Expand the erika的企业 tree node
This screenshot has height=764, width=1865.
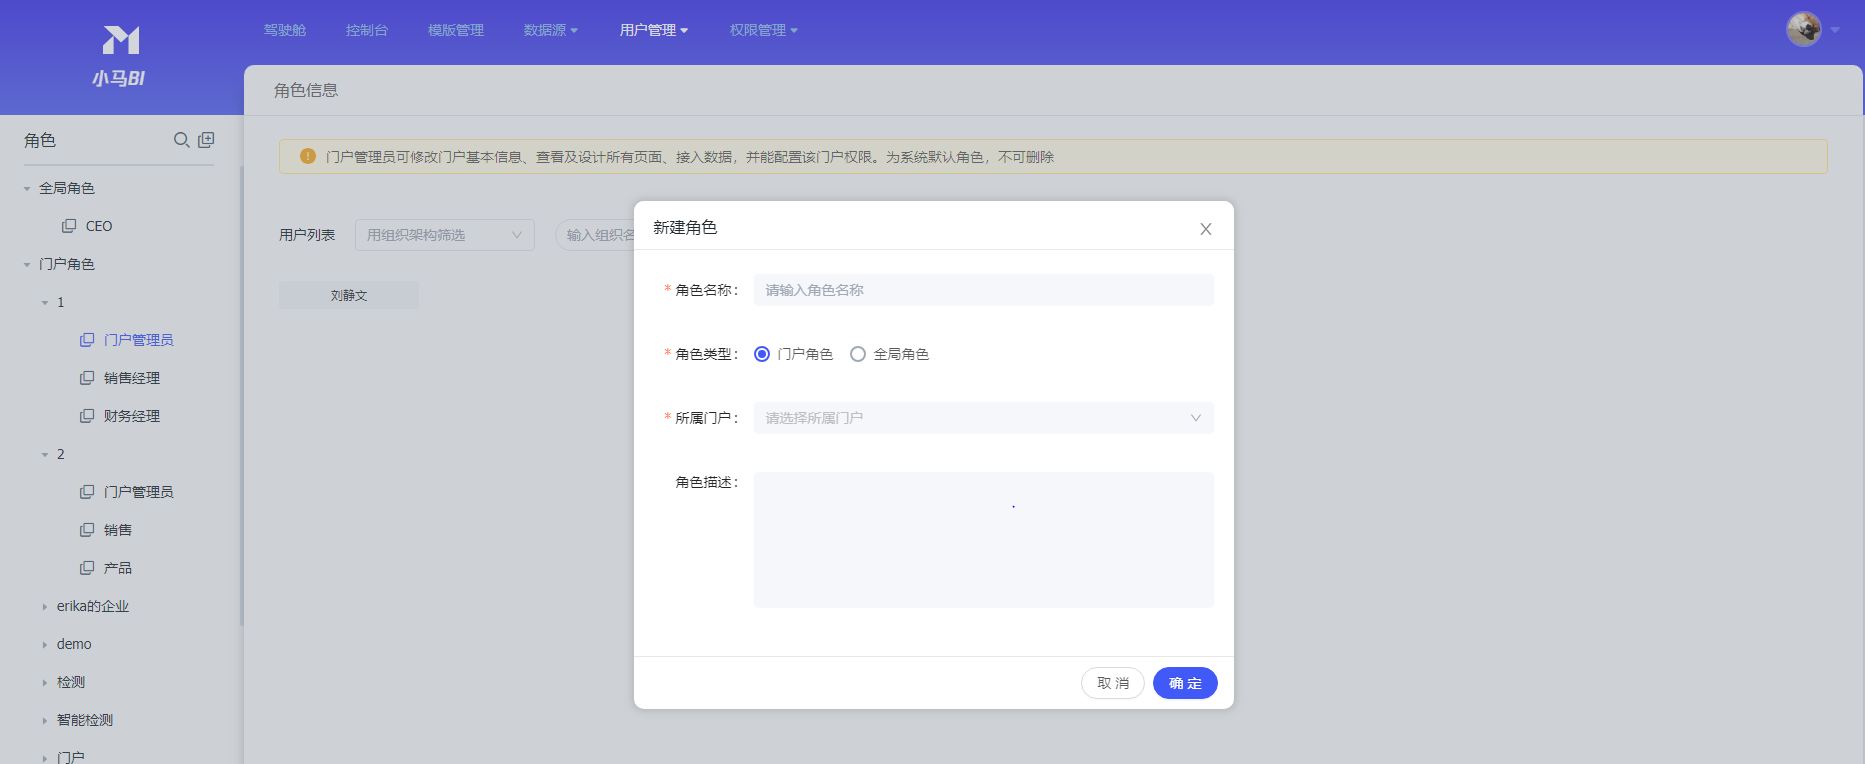click(45, 607)
